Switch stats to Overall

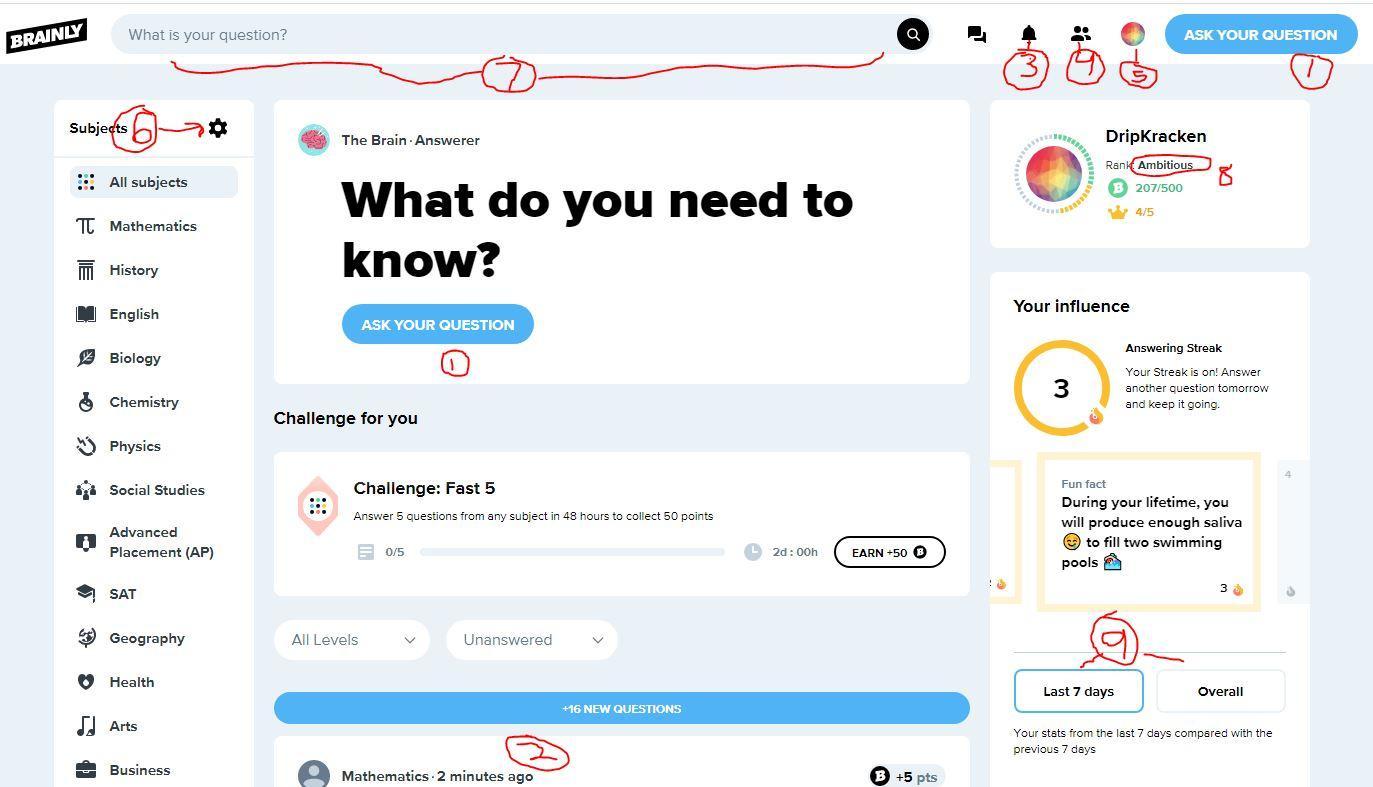click(1220, 691)
